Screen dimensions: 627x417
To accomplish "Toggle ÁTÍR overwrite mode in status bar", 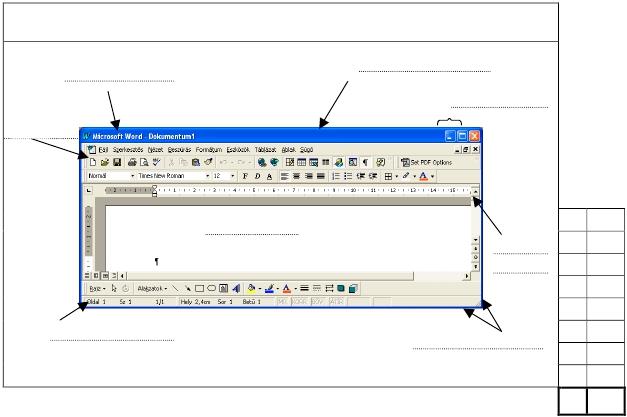I will click(337, 302).
